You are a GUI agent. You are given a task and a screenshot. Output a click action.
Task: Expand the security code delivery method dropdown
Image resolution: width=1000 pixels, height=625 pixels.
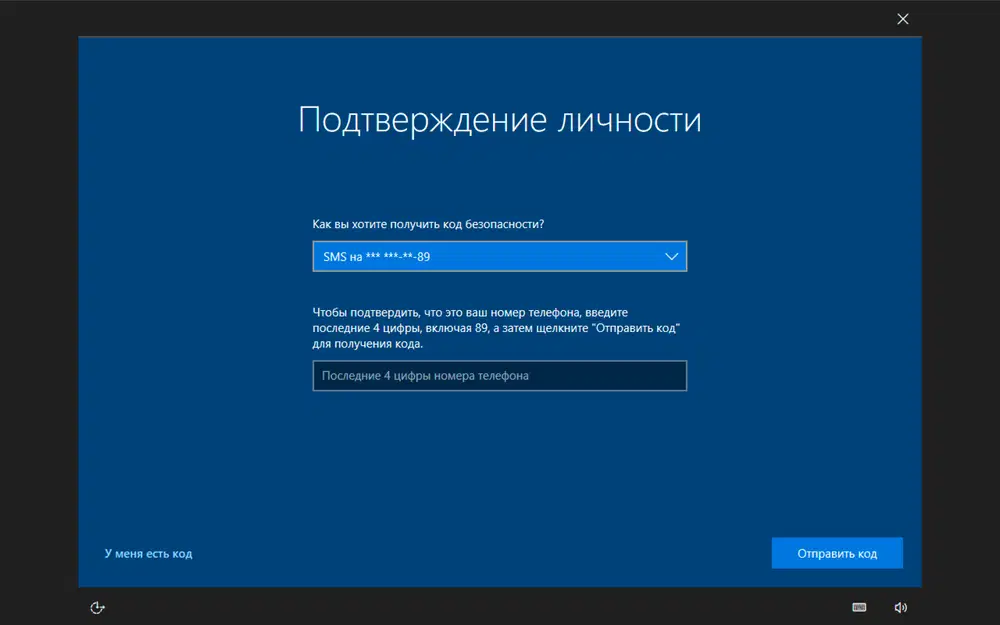pyautogui.click(x=500, y=256)
